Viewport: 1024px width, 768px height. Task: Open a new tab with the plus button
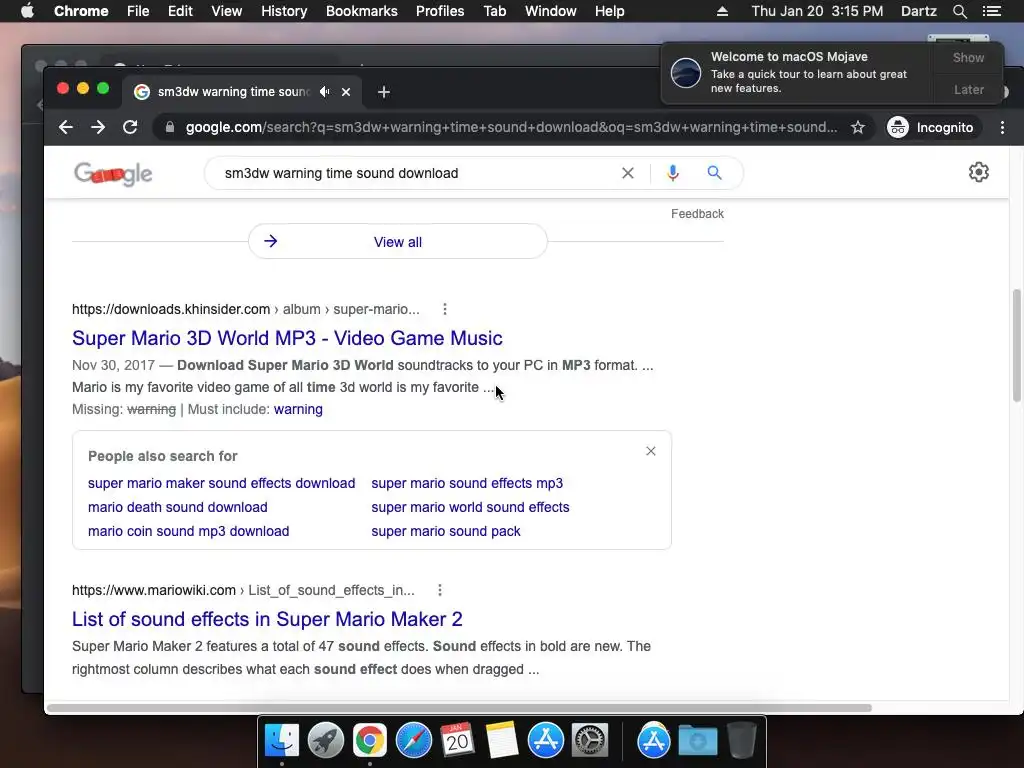click(384, 92)
